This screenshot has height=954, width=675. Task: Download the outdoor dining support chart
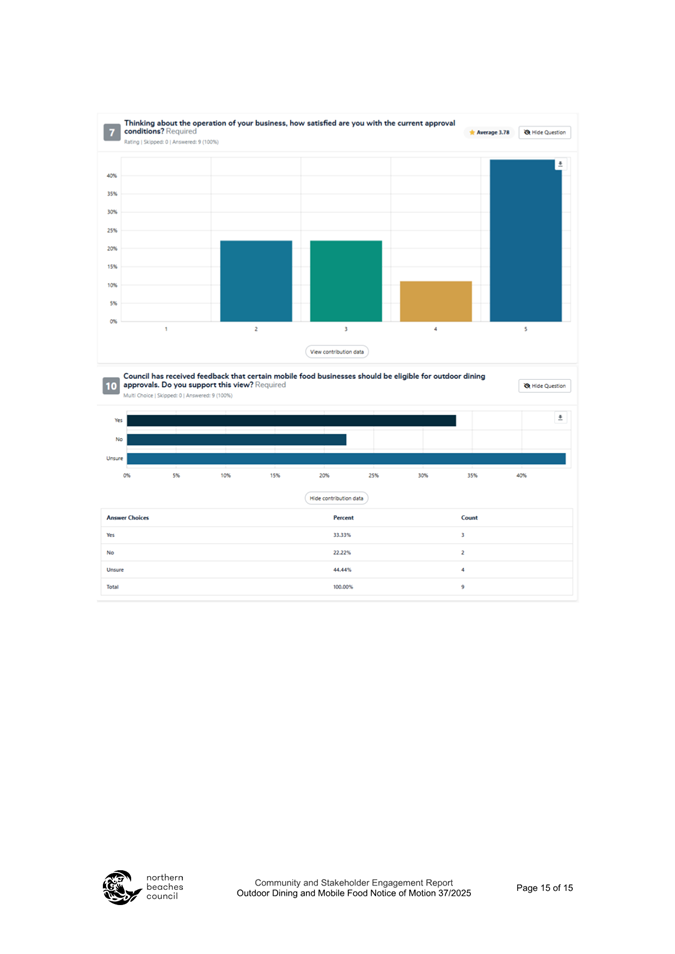[560, 417]
